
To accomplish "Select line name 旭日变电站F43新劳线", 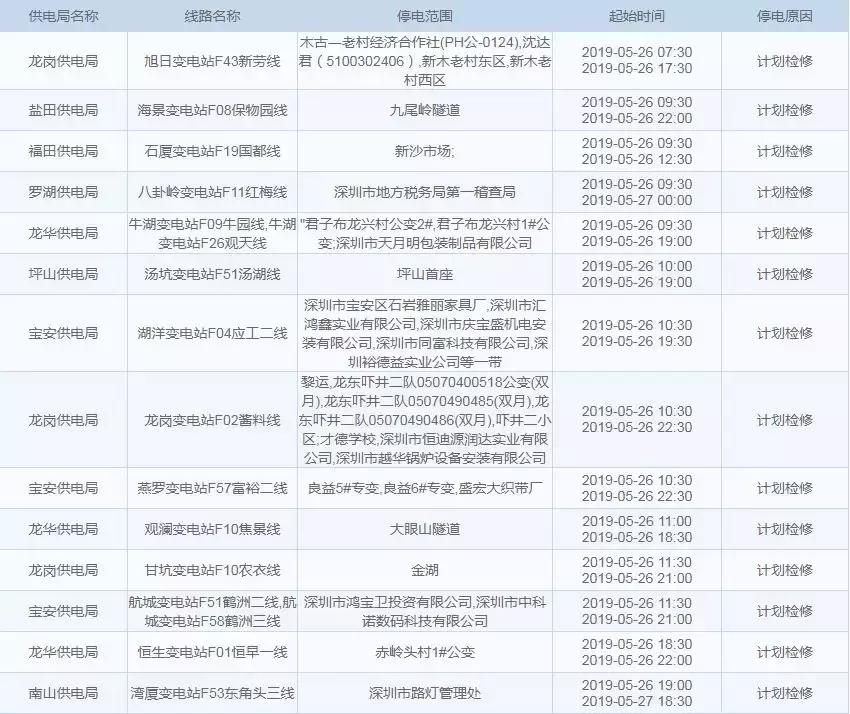I will 210,62.
